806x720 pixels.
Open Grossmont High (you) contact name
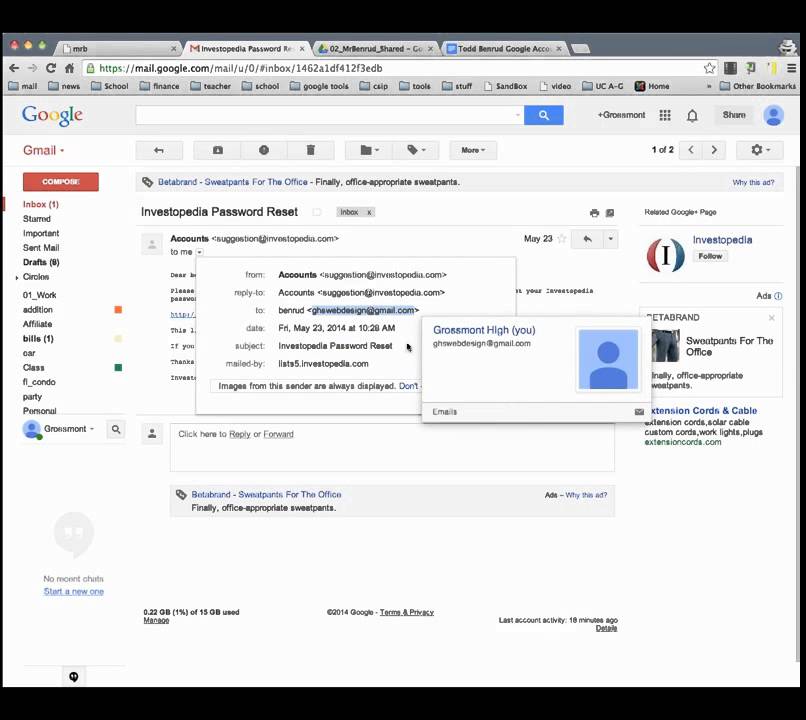click(x=484, y=330)
